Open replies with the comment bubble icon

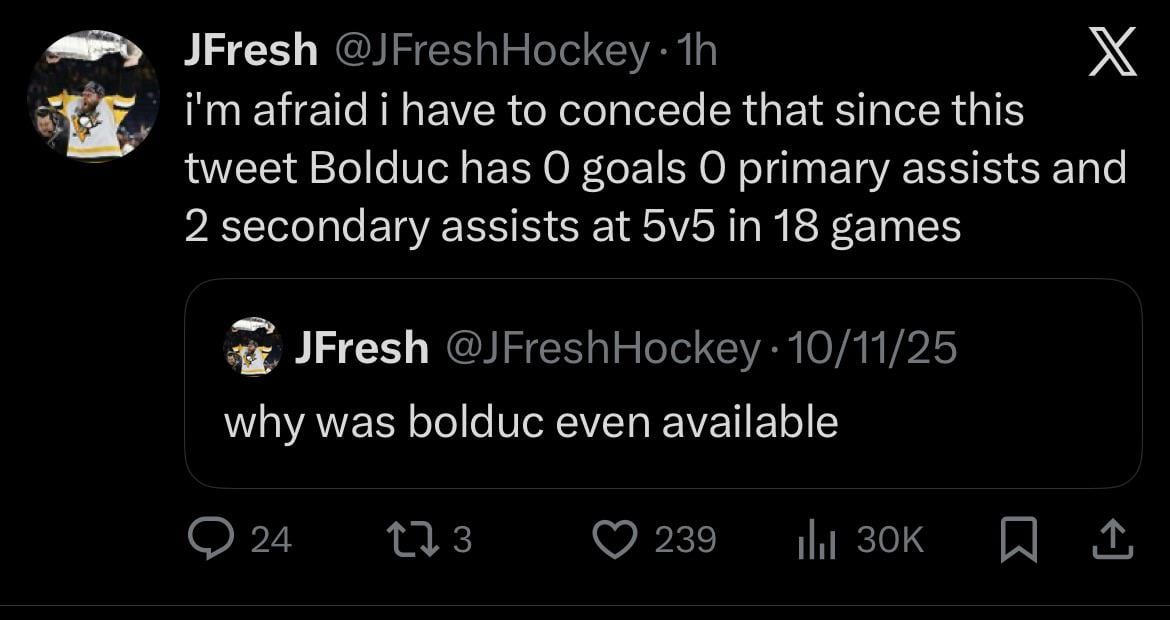213,539
